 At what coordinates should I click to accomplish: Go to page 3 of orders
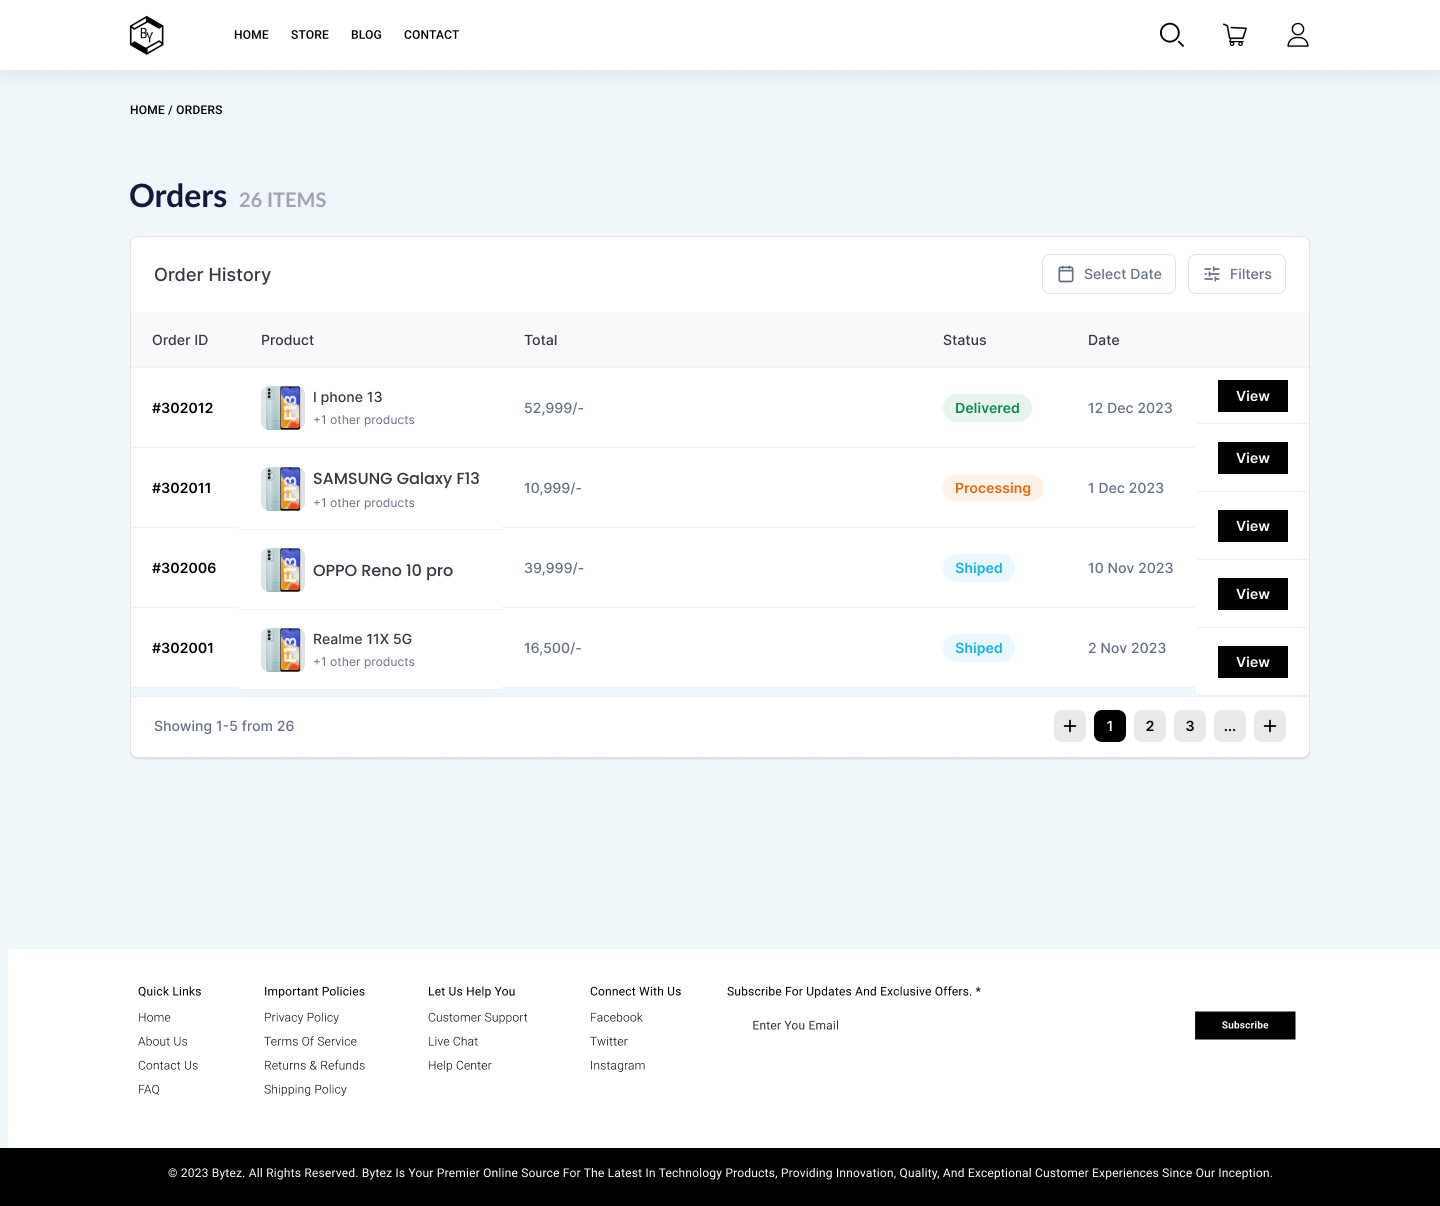click(x=1190, y=726)
